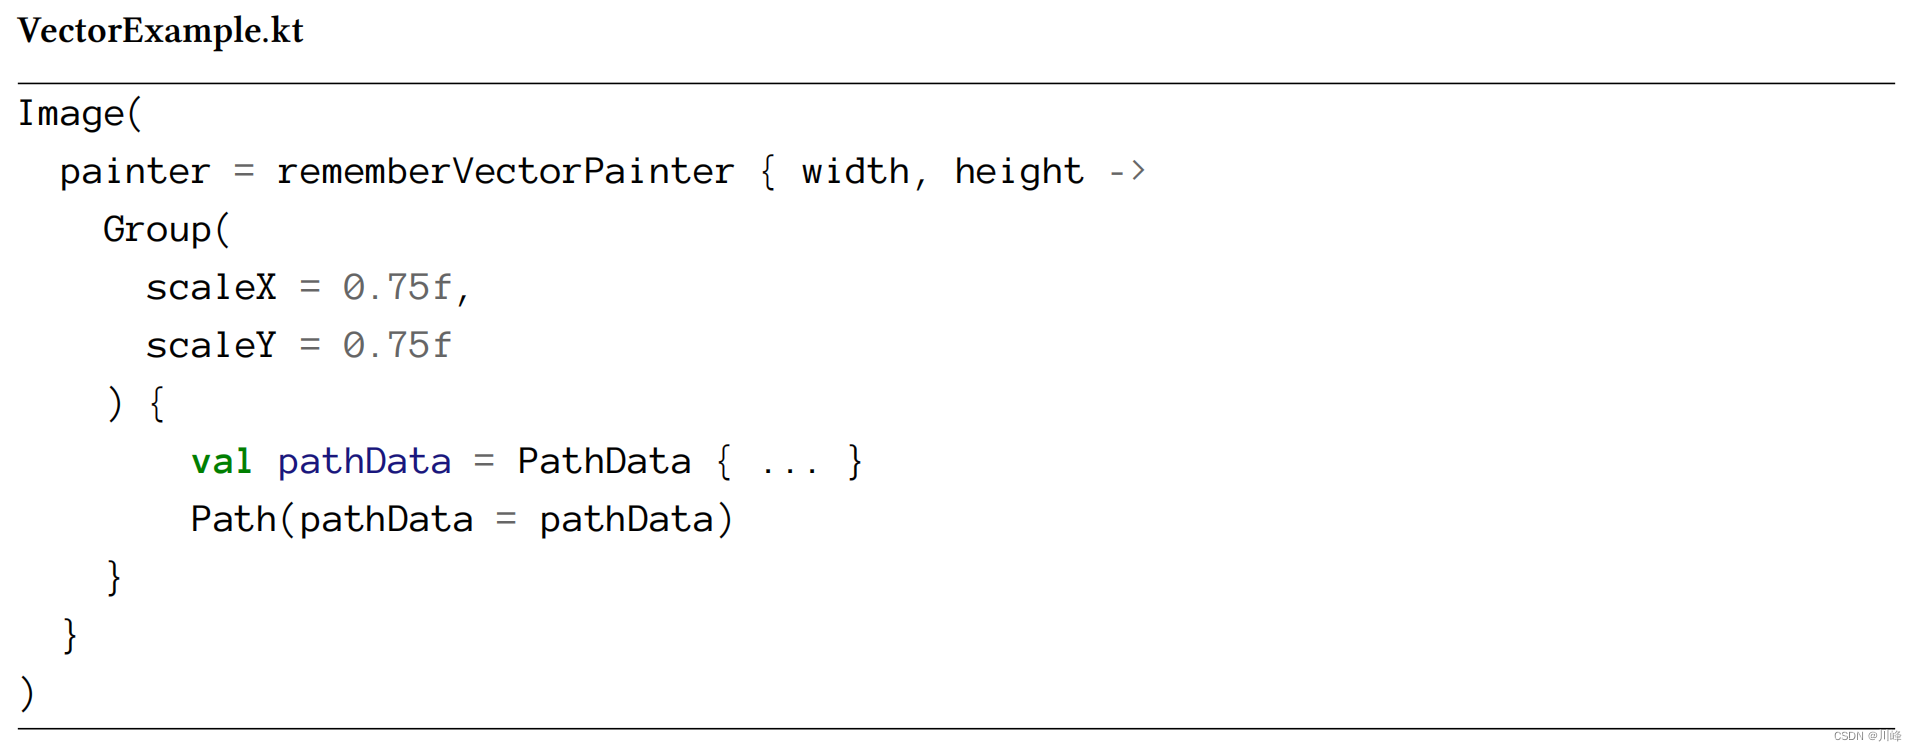
Task: Click the scaleX parameter name
Action: [x=210, y=288]
